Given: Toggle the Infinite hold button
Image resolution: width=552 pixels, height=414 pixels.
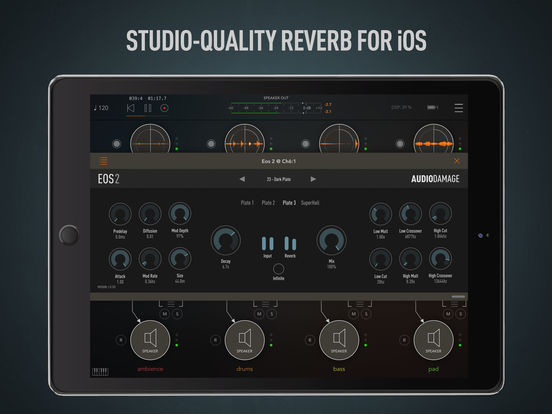Looking at the screenshot, I should (278, 269).
